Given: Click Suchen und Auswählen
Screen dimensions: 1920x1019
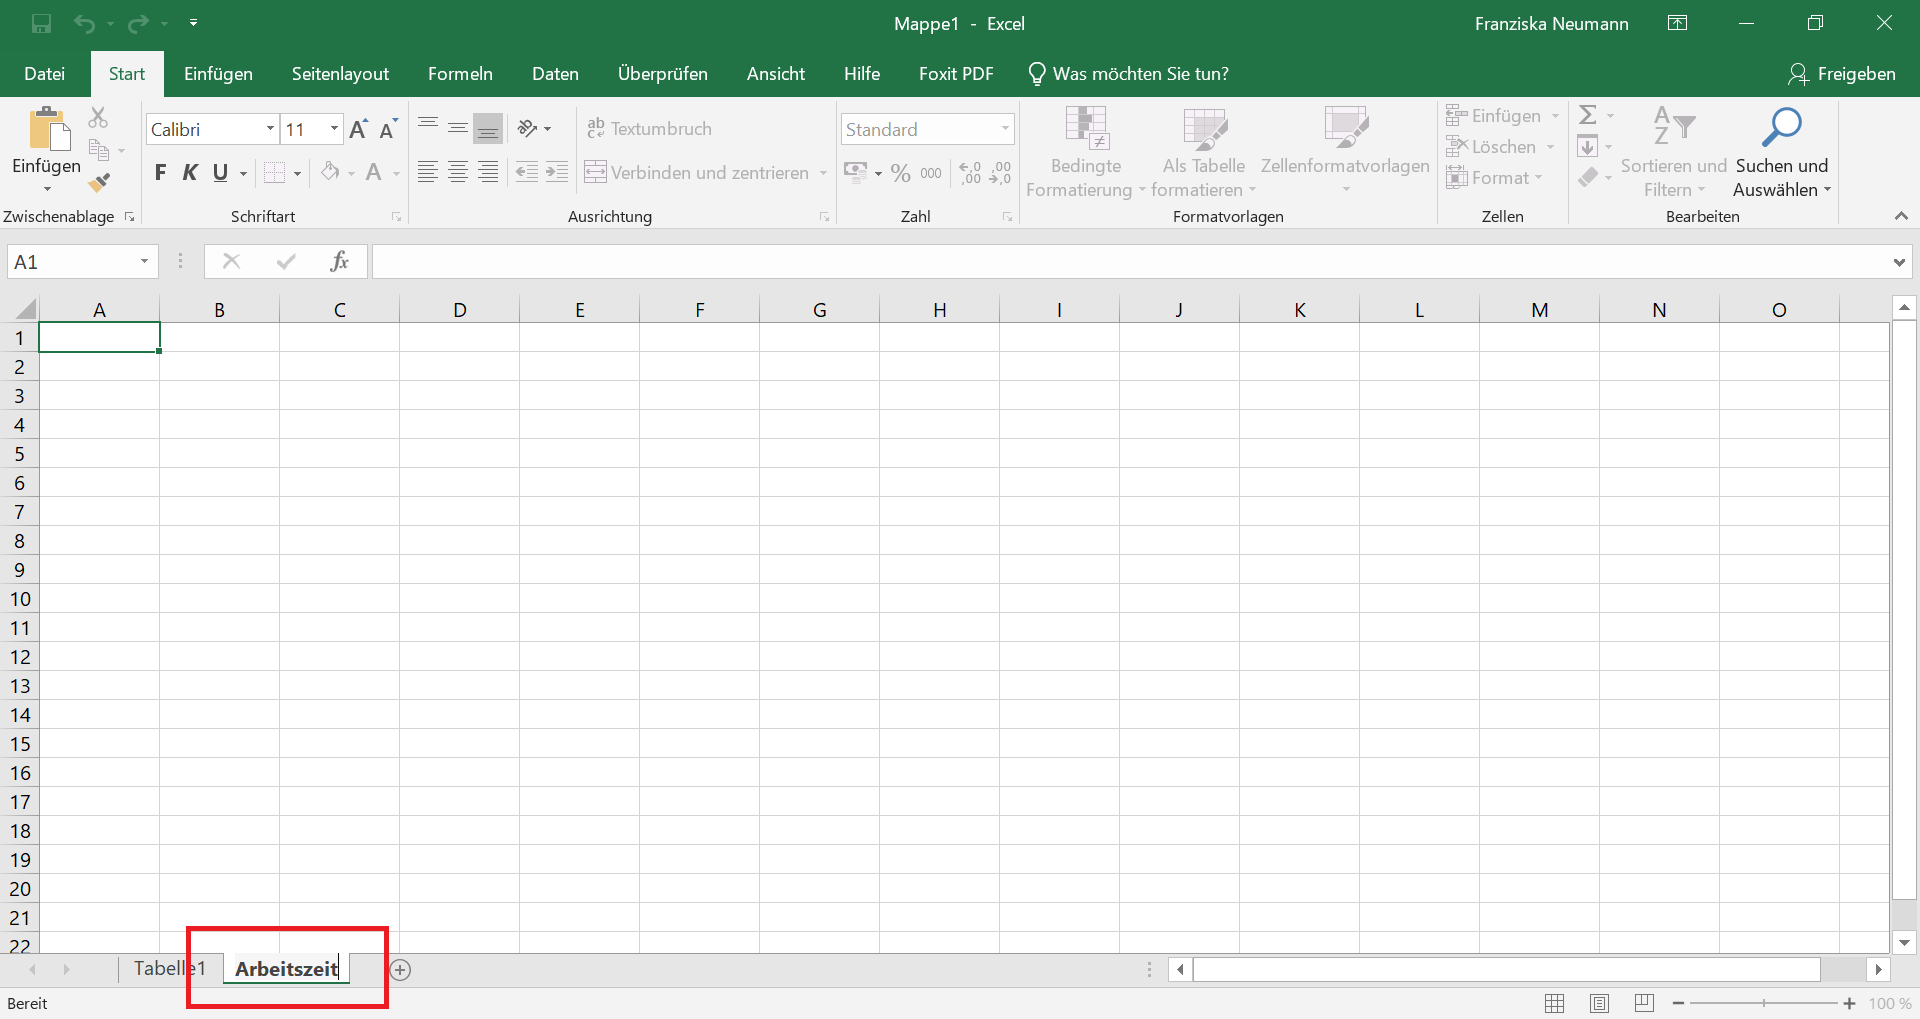Looking at the screenshot, I should point(1782,150).
